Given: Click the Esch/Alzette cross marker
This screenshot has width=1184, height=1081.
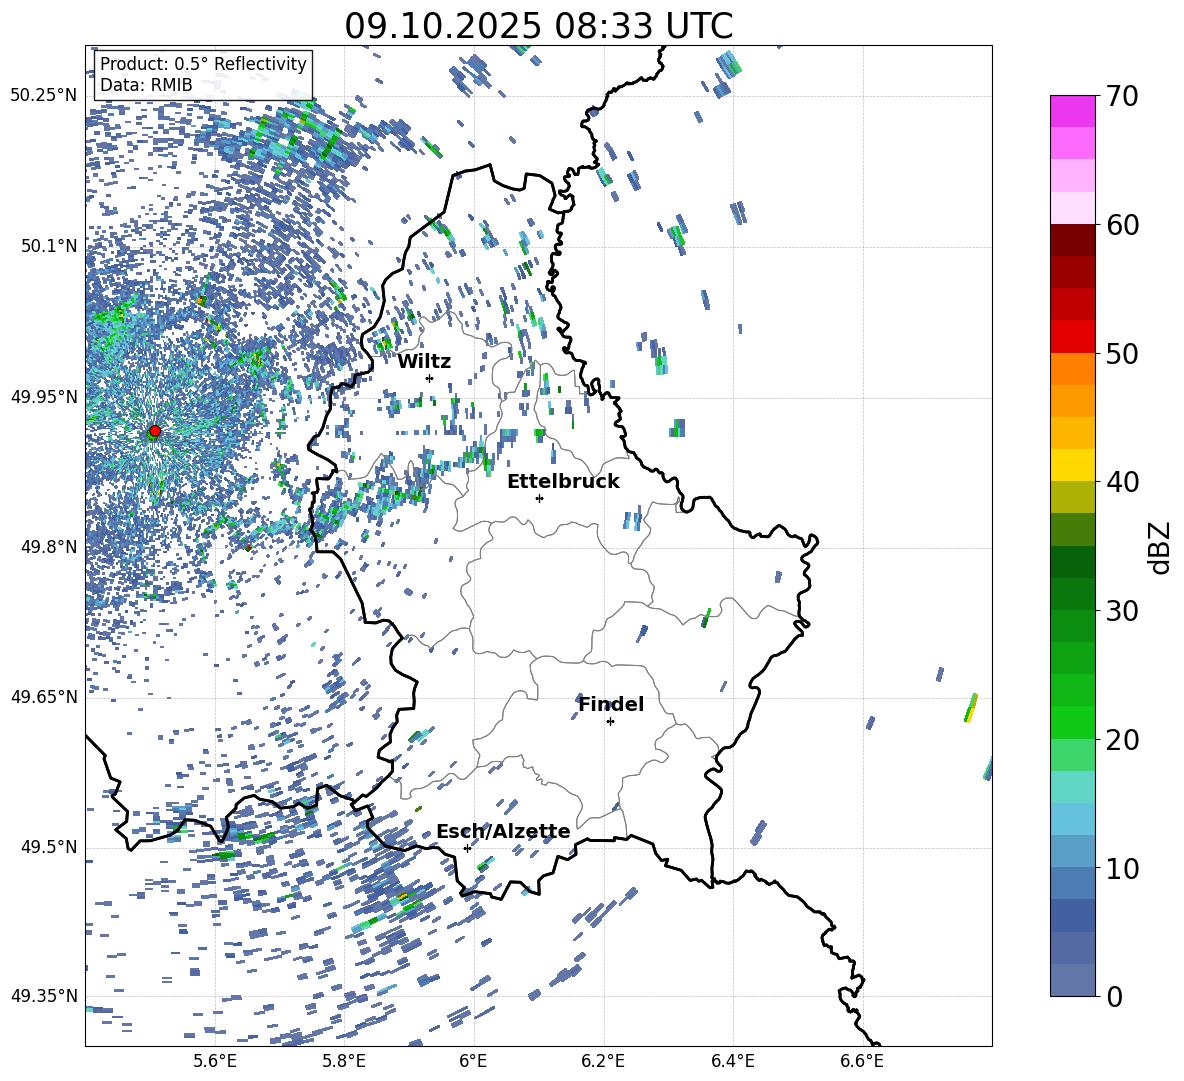Looking at the screenshot, I should (x=467, y=848).
